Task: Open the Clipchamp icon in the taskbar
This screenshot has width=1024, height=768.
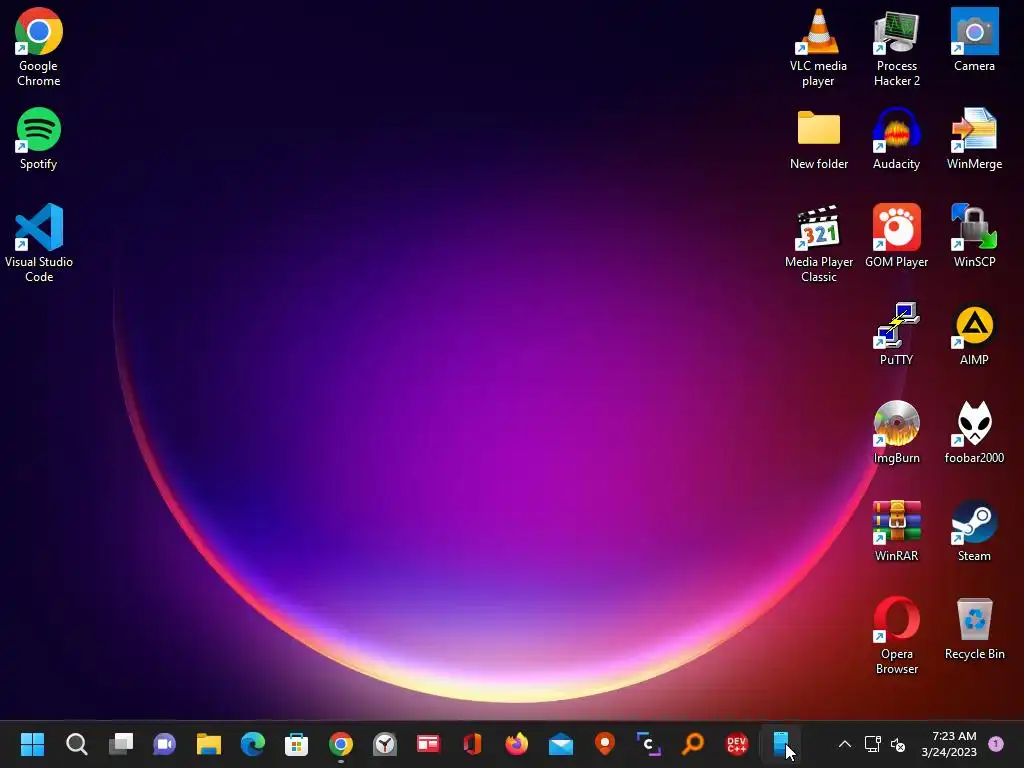Action: [648, 744]
